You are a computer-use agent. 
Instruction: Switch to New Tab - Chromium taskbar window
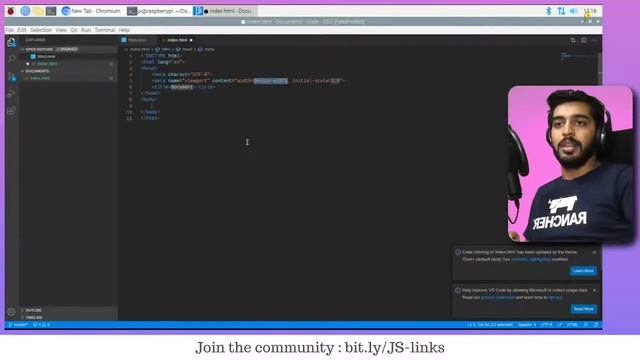coord(91,11)
